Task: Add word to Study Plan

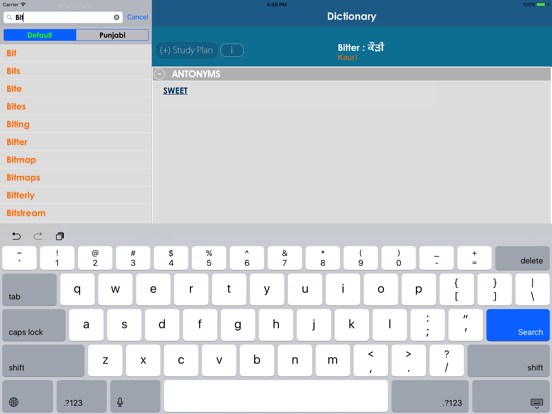Action: click(187, 50)
